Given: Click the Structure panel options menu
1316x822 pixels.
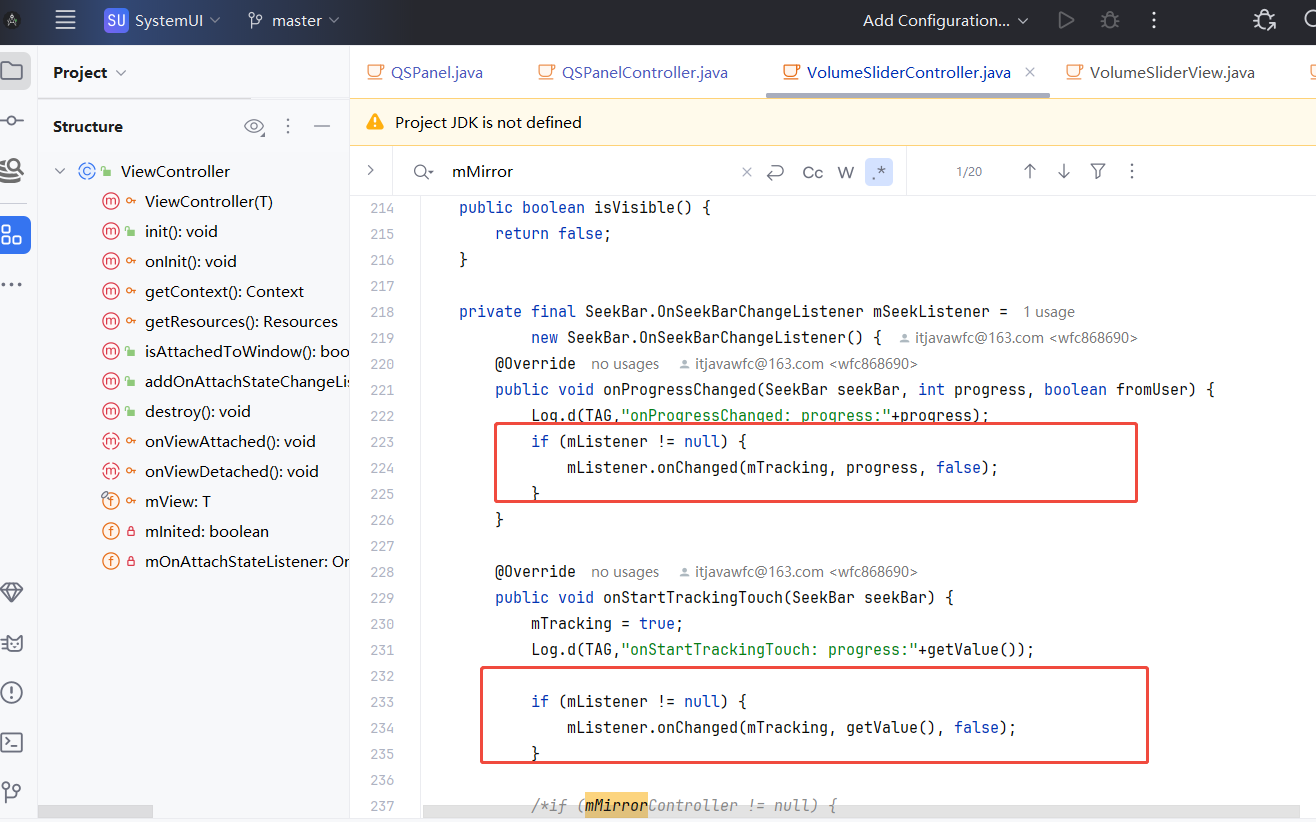Looking at the screenshot, I should pyautogui.click(x=288, y=126).
